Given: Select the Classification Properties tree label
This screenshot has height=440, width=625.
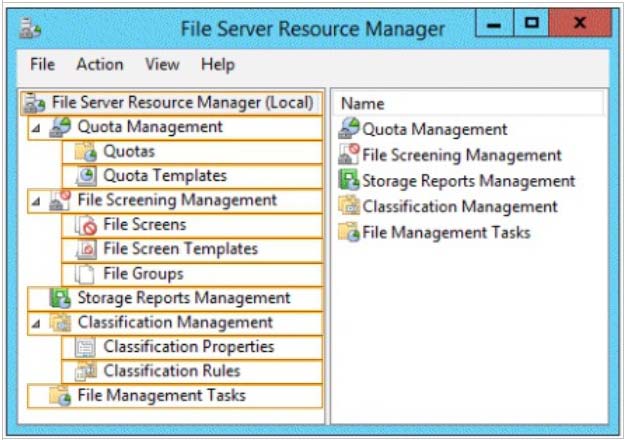Looking at the screenshot, I should coord(189,347).
